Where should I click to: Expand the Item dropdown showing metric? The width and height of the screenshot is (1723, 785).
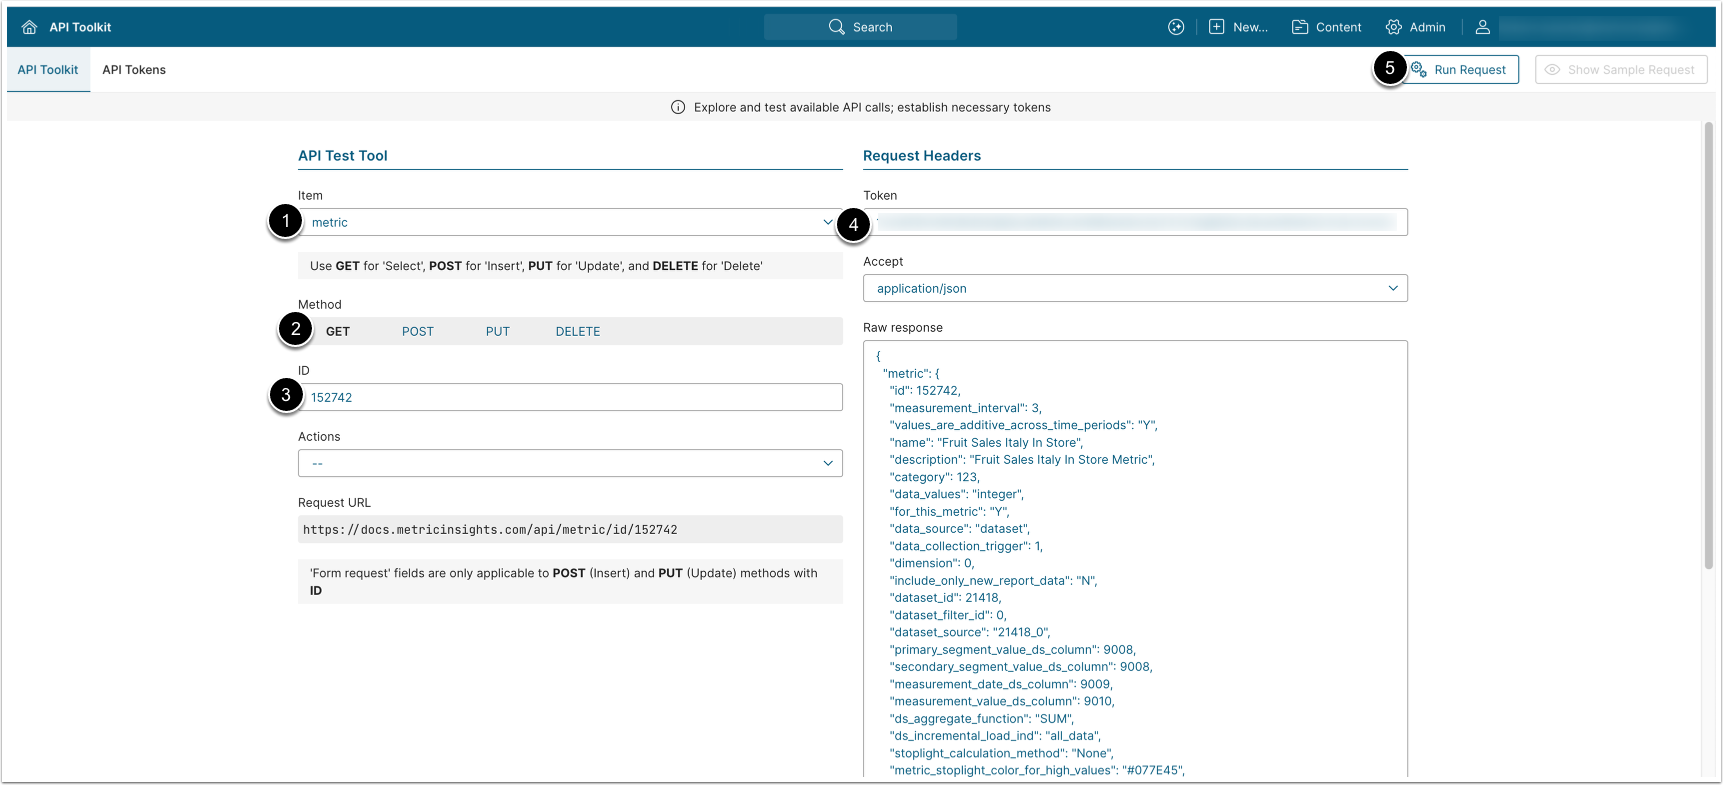(x=570, y=223)
